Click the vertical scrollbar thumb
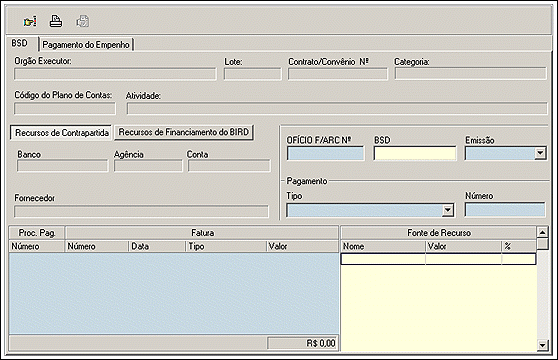This screenshot has width=558, height=360. pyautogui.click(x=542, y=244)
